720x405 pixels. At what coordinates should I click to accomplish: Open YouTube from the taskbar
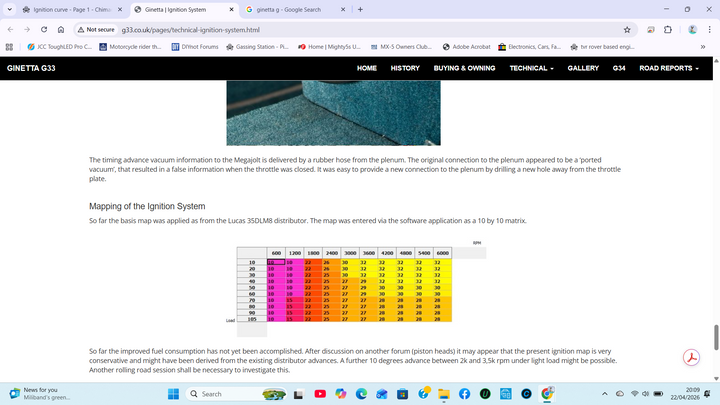click(x=319, y=394)
